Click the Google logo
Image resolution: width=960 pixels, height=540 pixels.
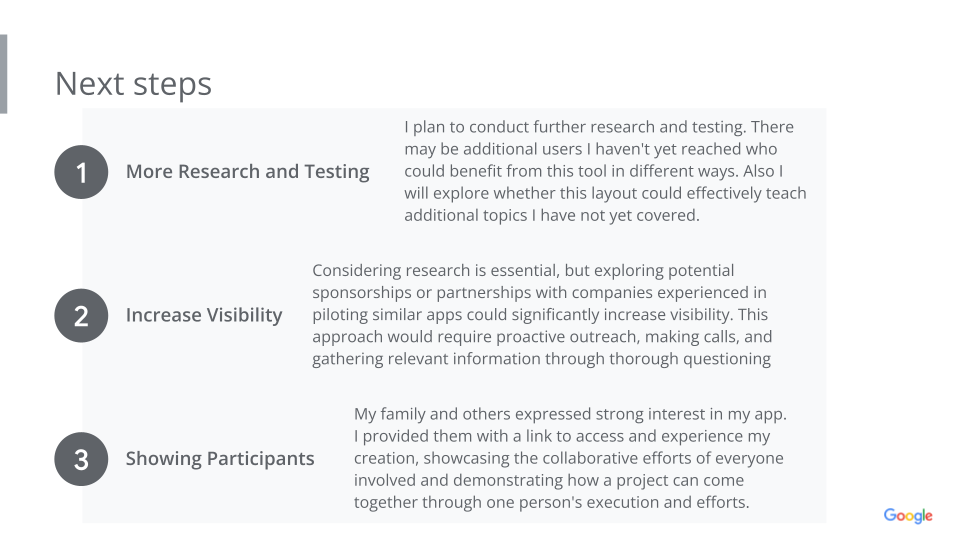(x=907, y=516)
